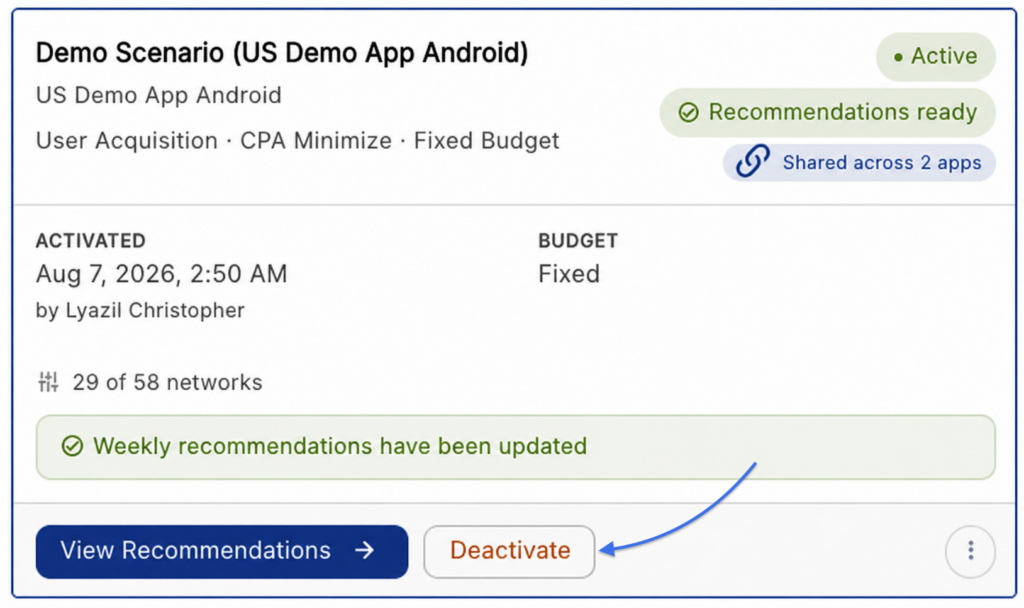Deactivate the Demo Scenario
Image resolution: width=1024 pixels, height=608 pixels.
(x=509, y=551)
